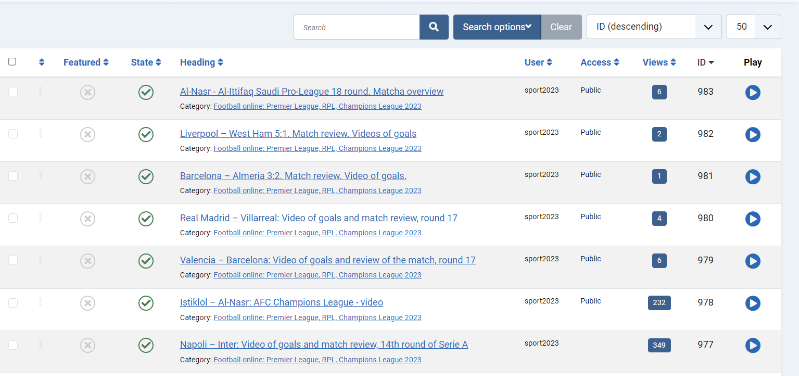
Task: Toggle featured icon for Istiklol – Al-Nasr row
Action: coord(88,303)
